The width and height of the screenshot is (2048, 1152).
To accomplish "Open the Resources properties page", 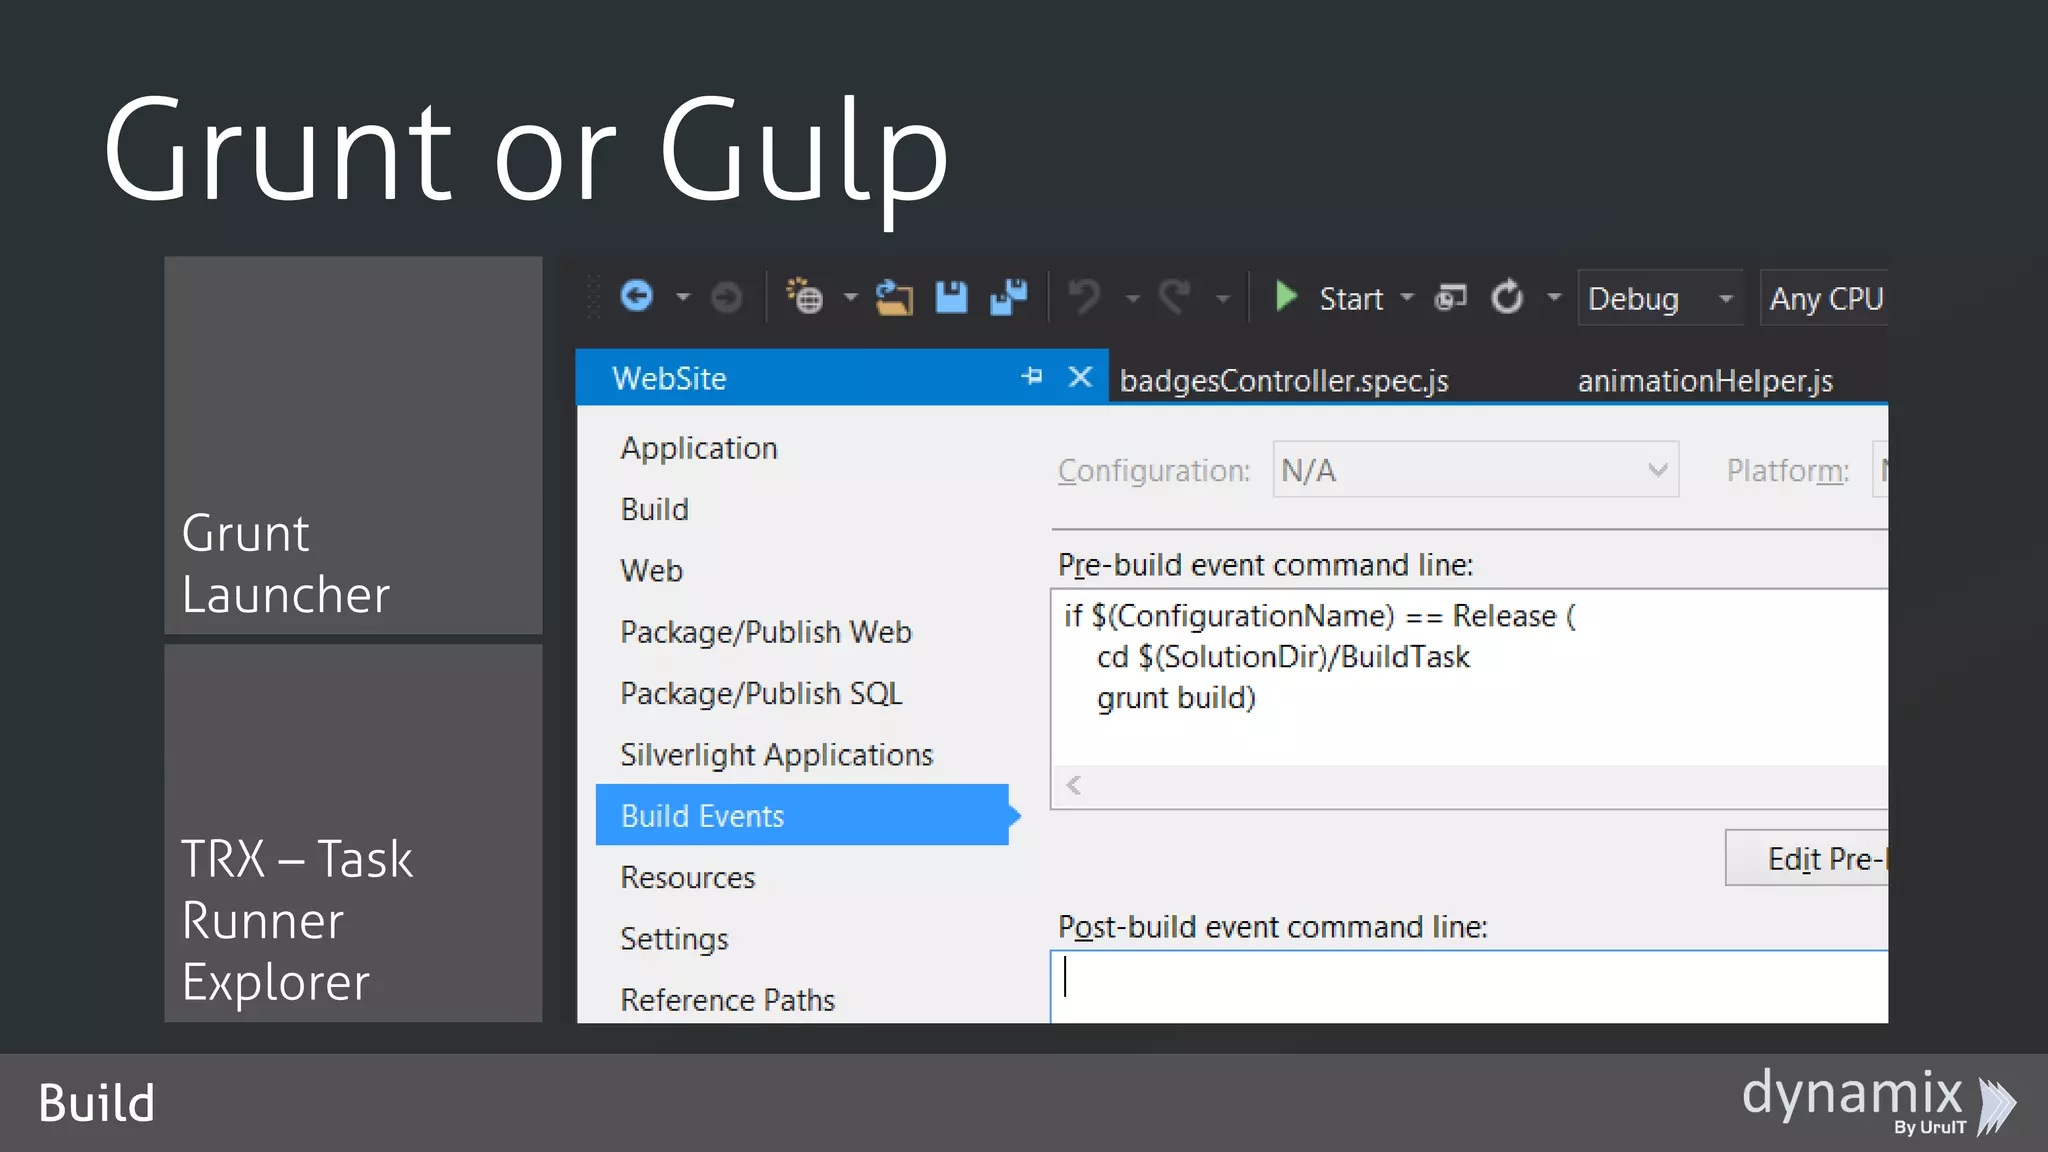I will pos(688,877).
